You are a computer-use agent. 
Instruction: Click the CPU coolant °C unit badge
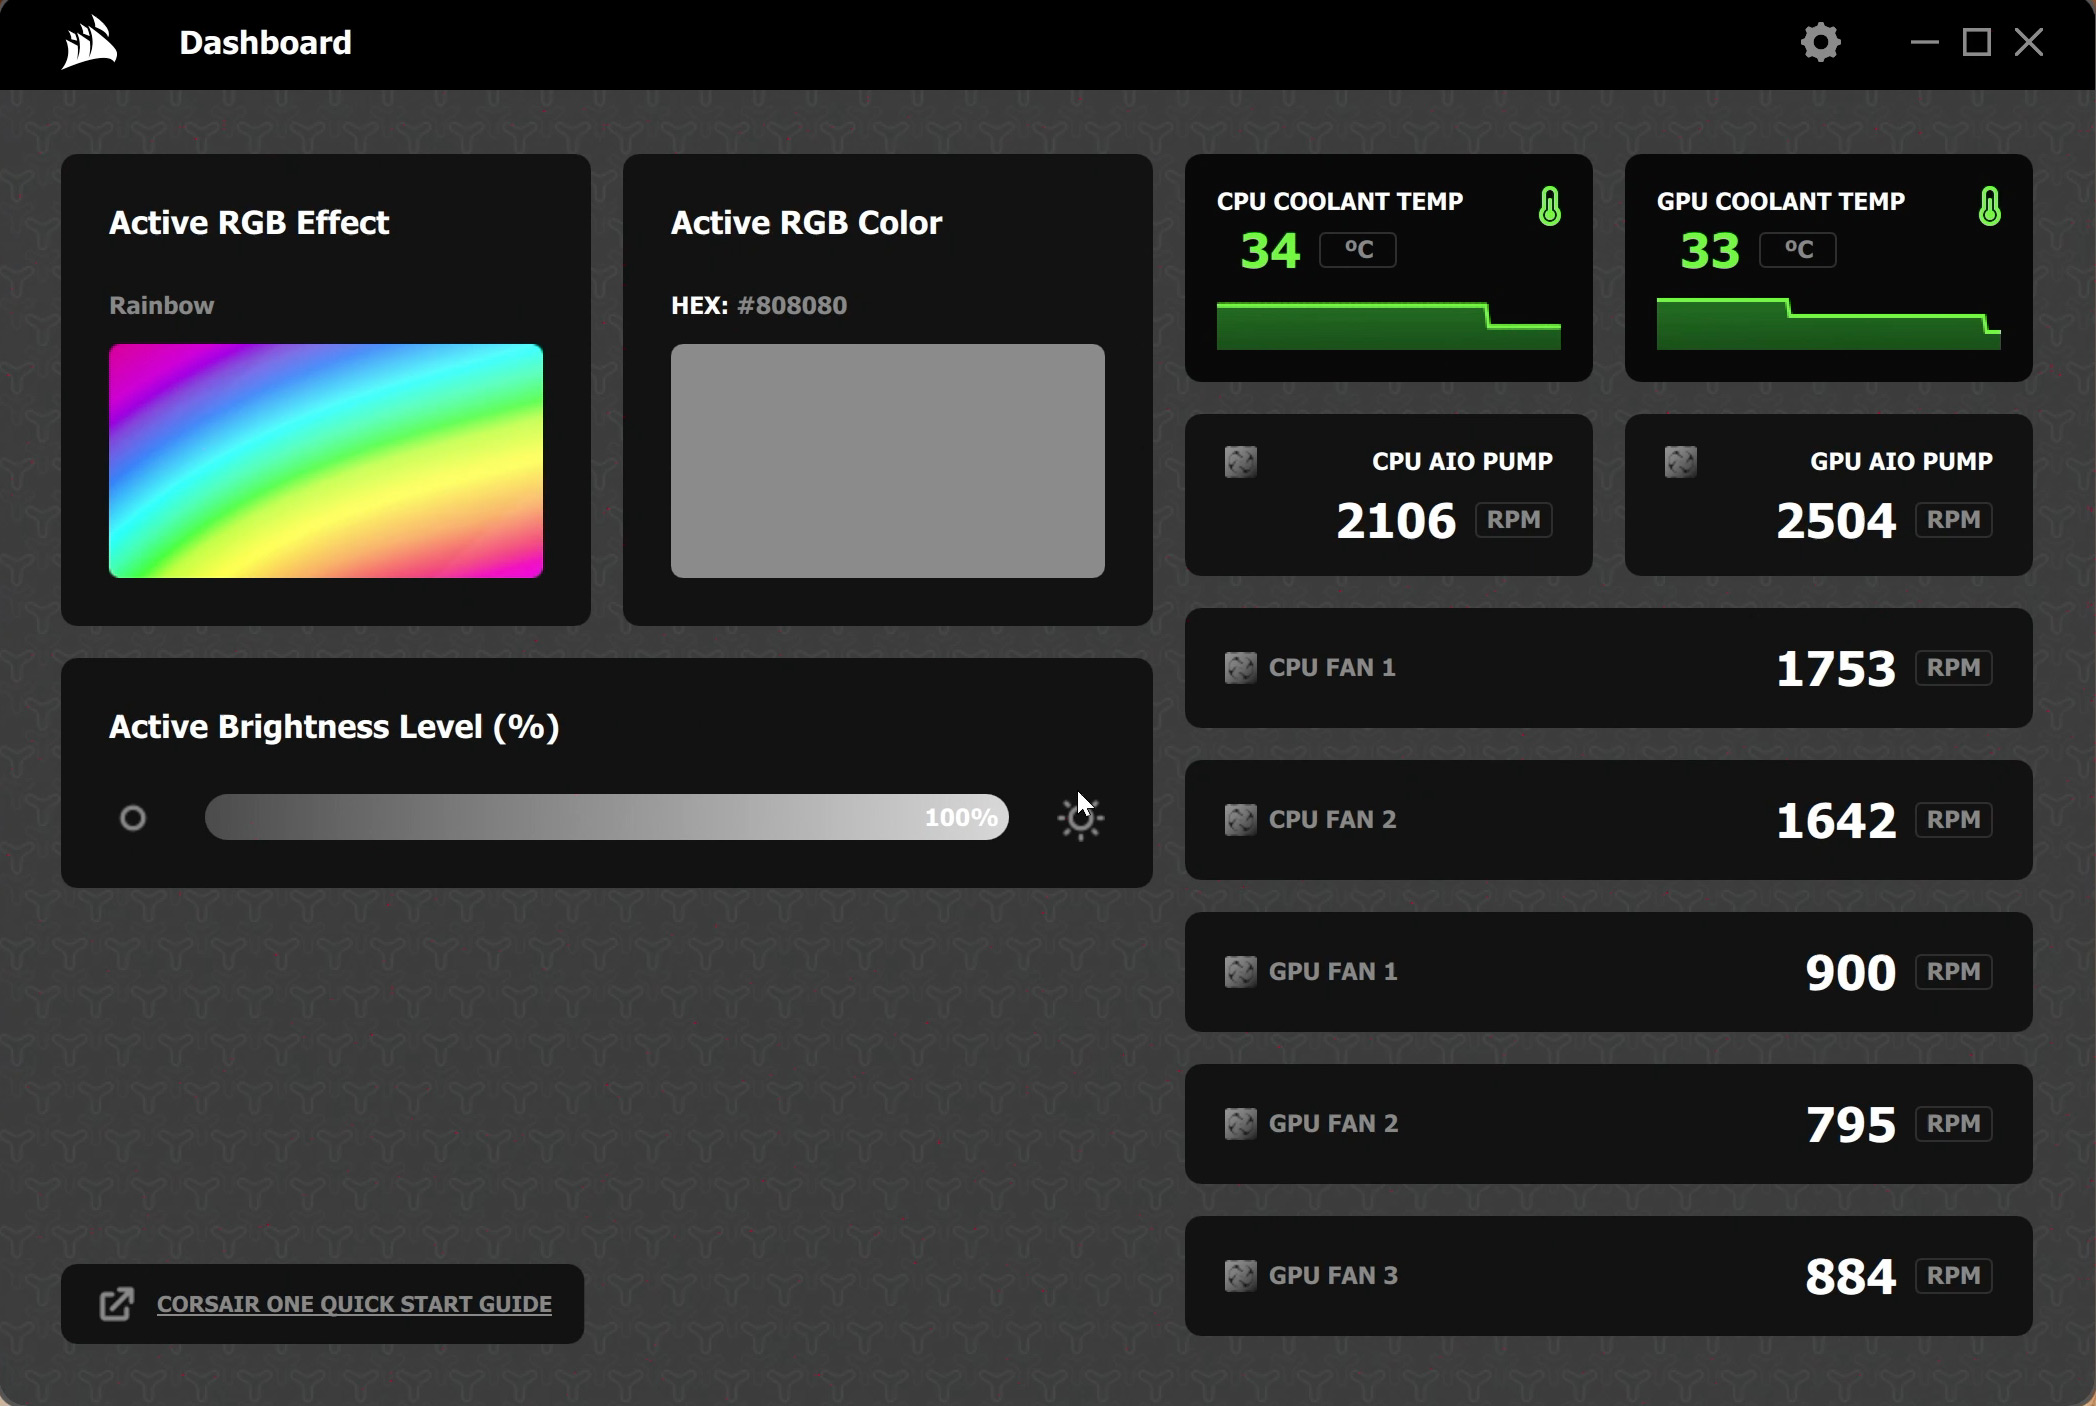point(1357,250)
